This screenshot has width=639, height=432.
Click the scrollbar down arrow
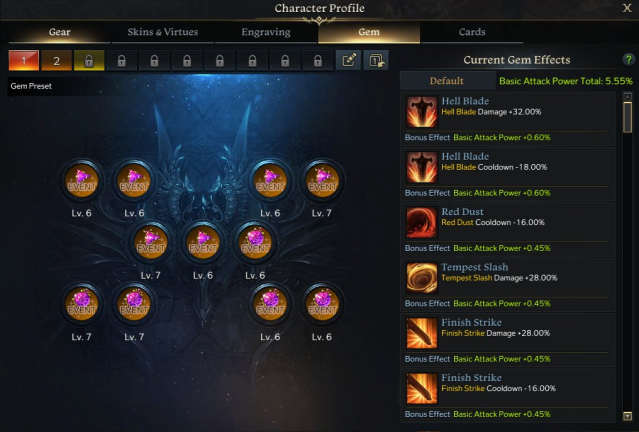[x=628, y=416]
